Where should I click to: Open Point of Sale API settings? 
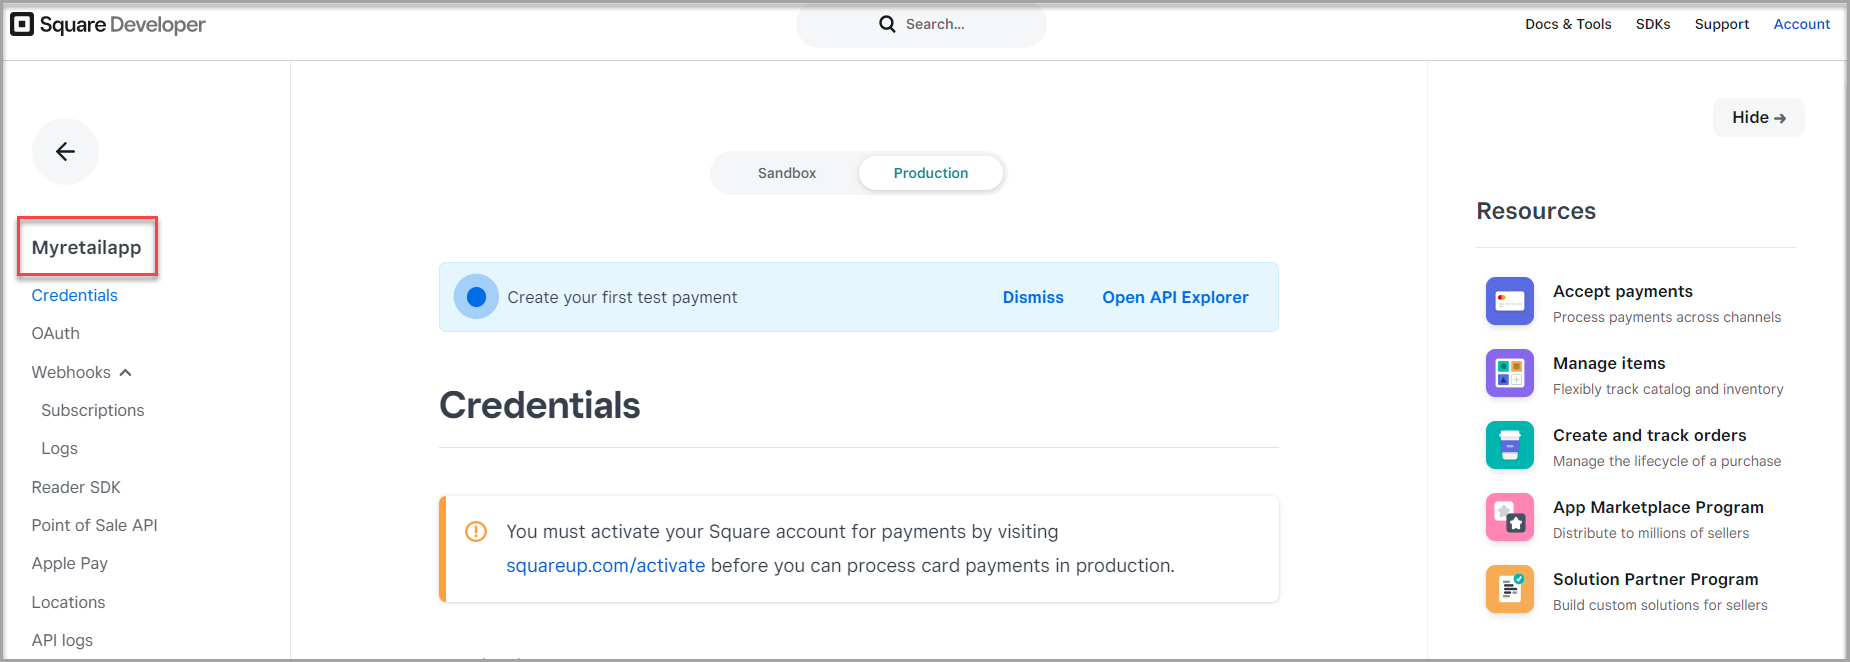pyautogui.click(x=94, y=525)
